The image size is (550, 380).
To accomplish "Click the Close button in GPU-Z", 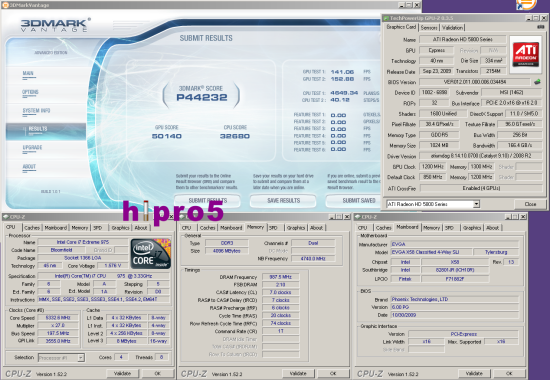I will [x=530, y=204].
